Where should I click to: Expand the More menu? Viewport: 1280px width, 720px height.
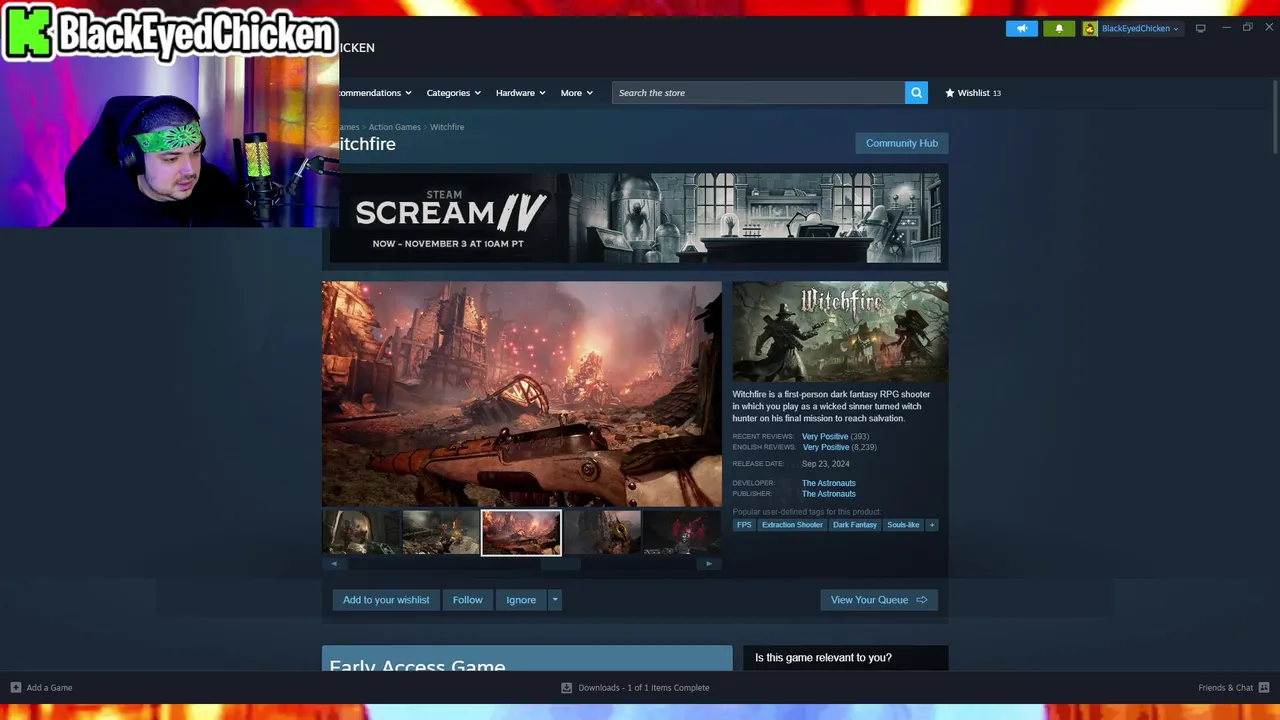[576, 93]
